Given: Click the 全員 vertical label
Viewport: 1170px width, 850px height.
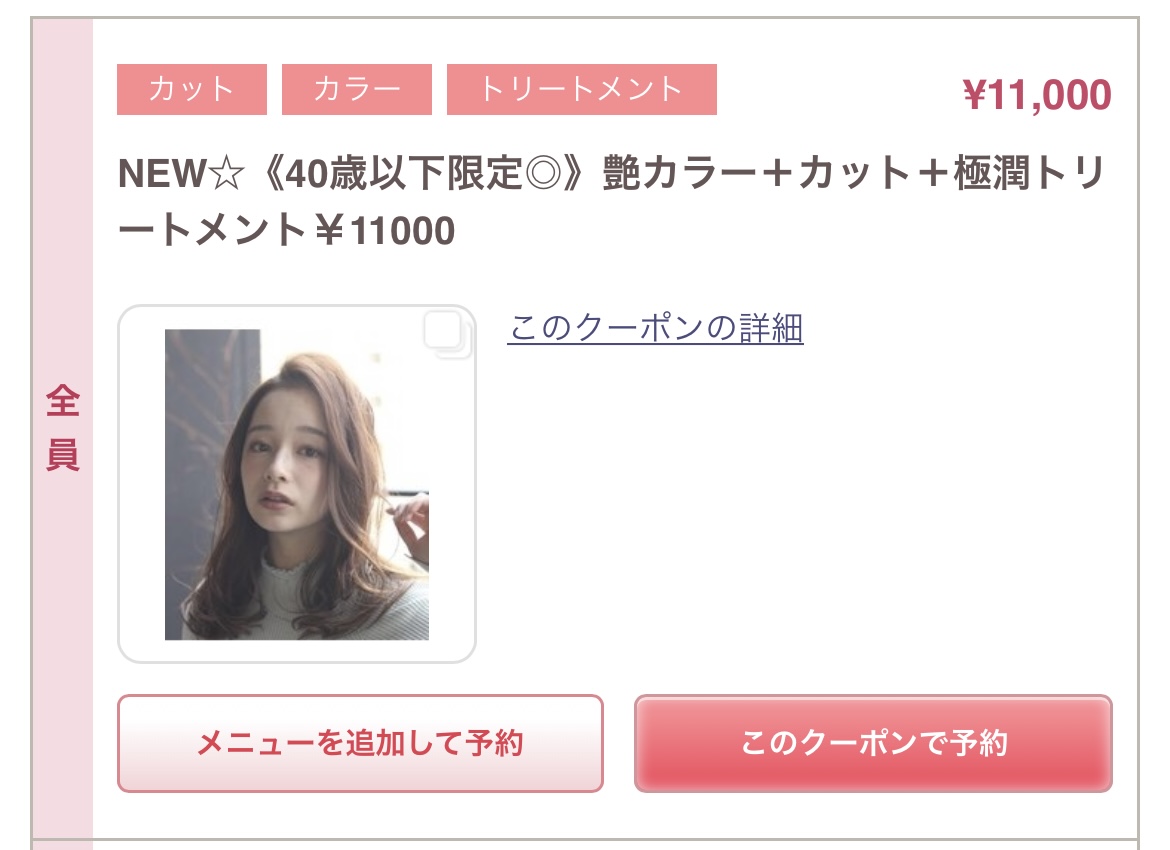Looking at the screenshot, I should tap(63, 428).
